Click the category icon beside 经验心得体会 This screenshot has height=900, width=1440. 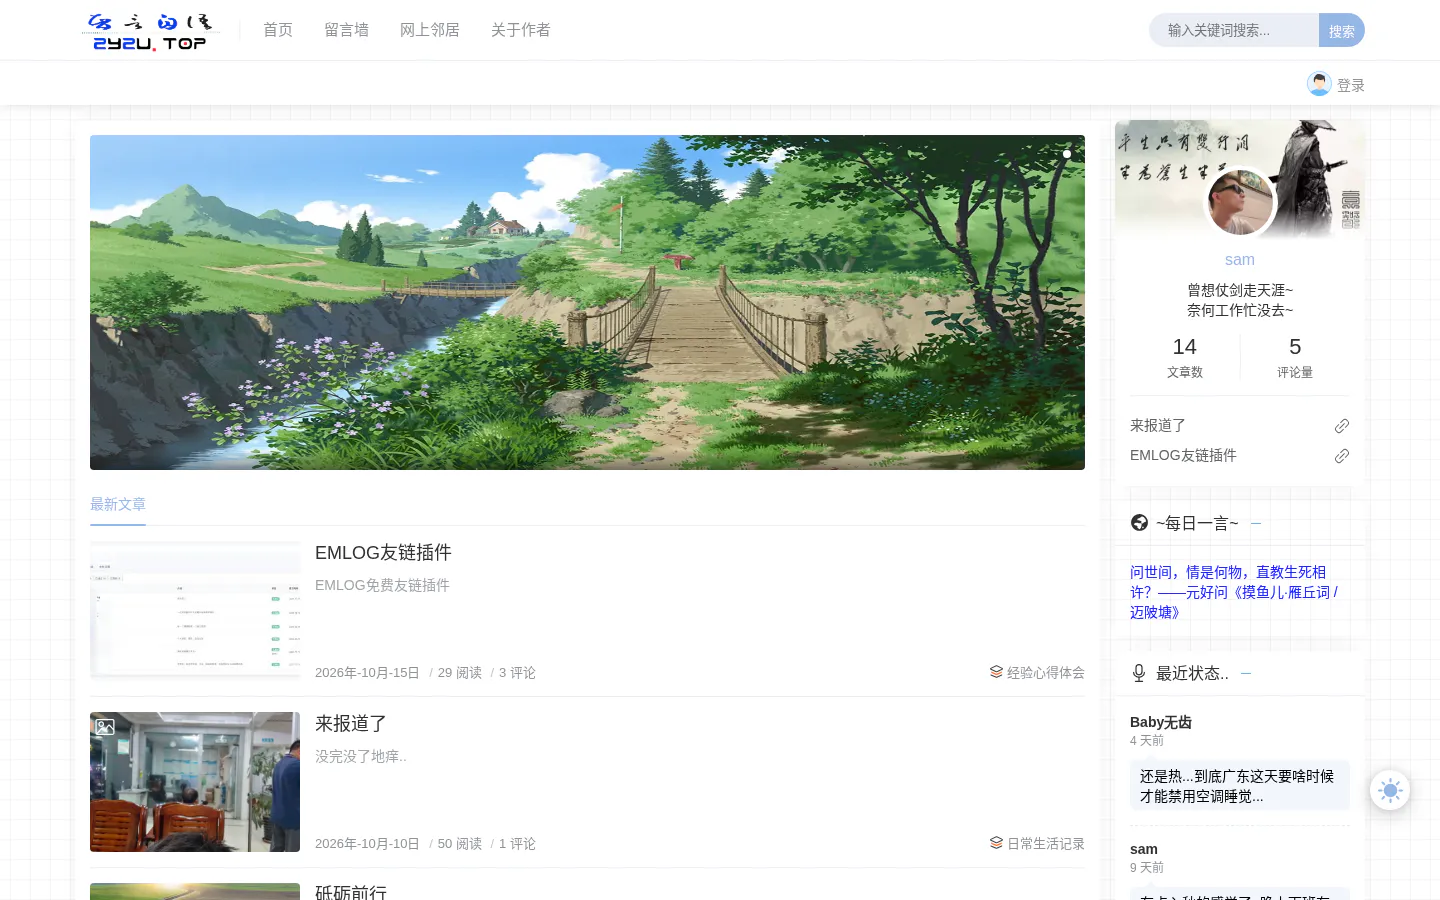996,672
